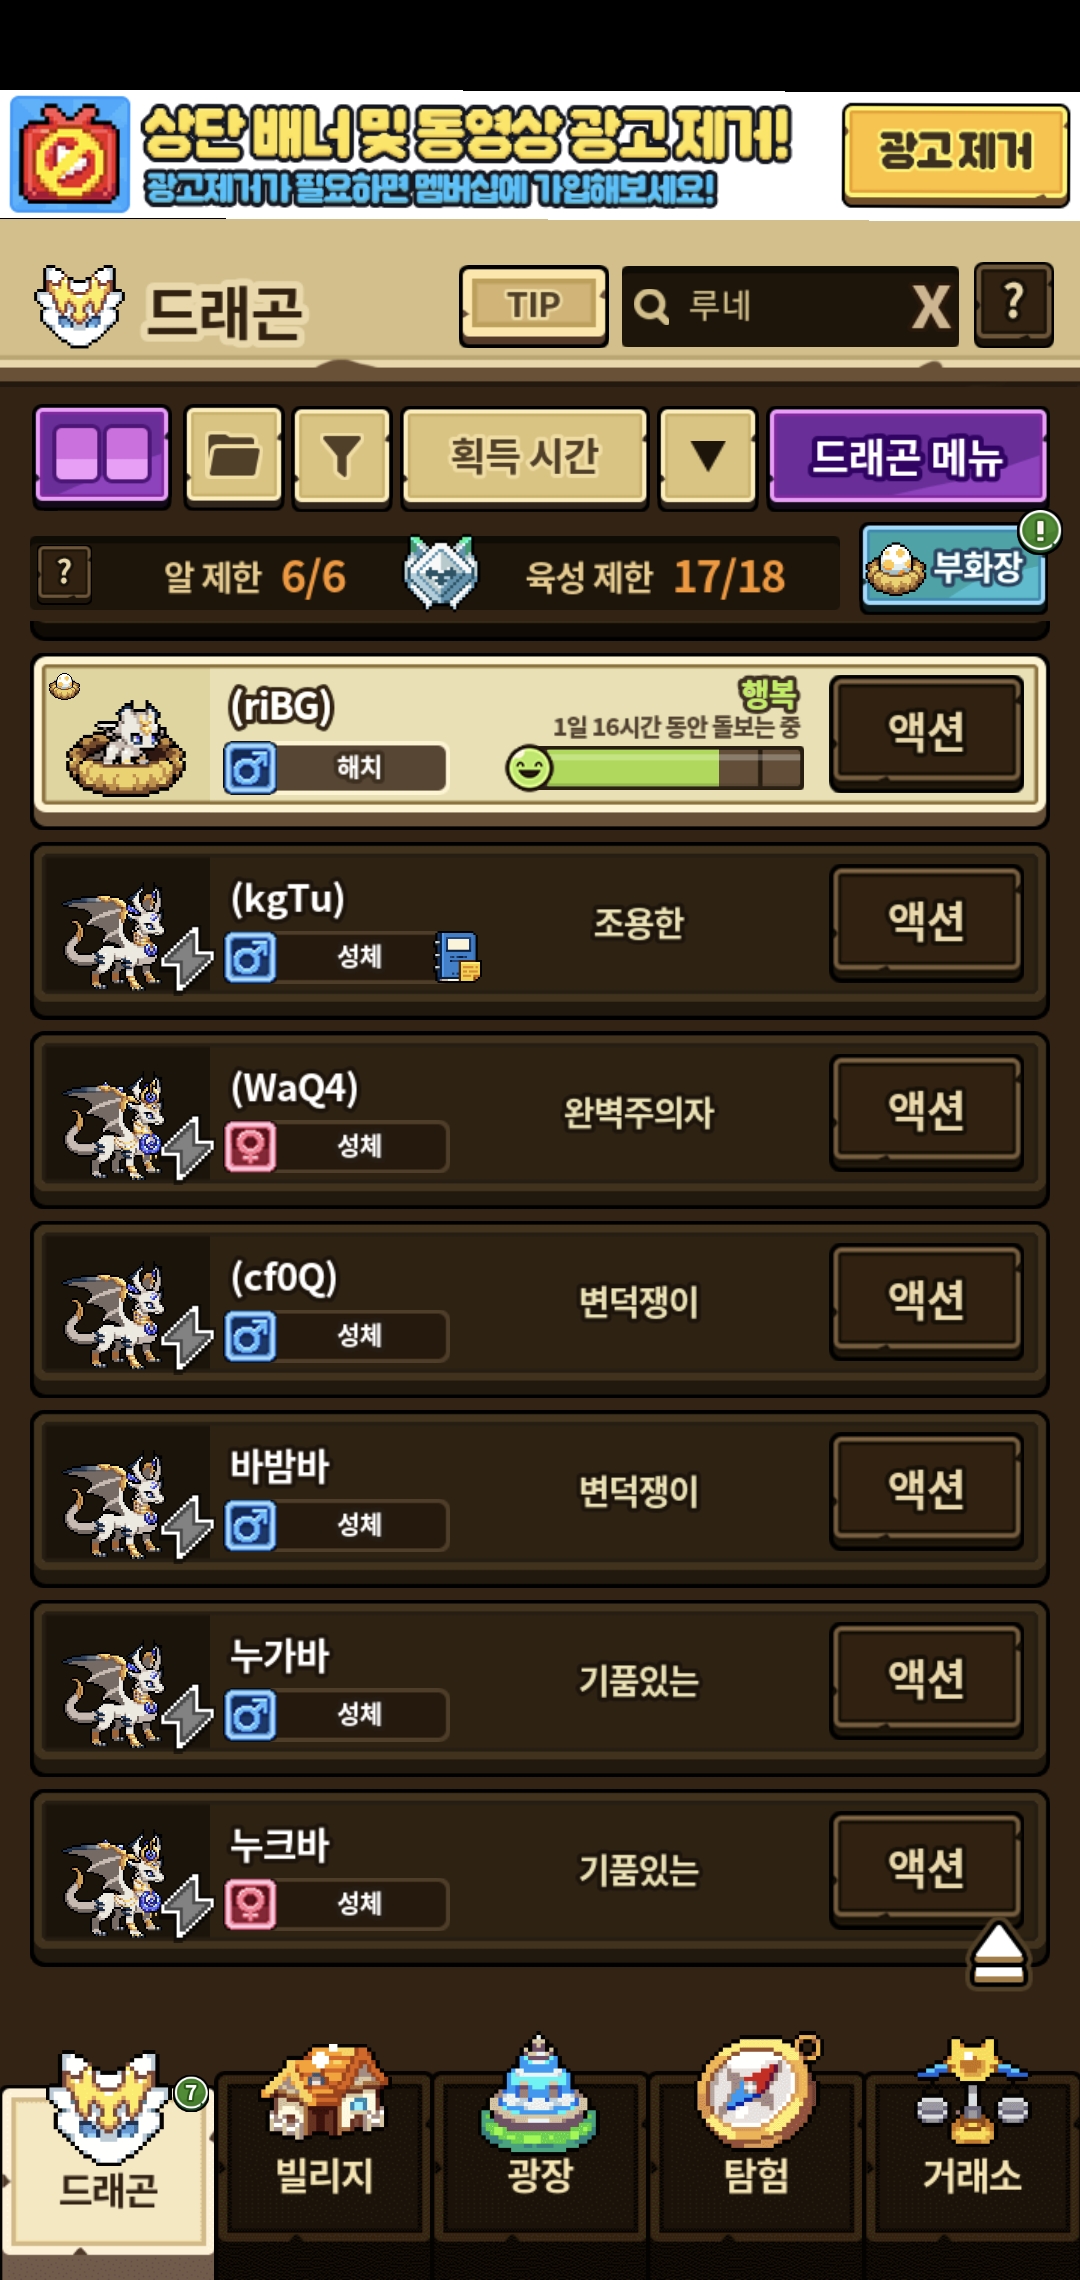Expand the 획득 시간 sort dropdown
Screen dimensions: 1080x2280
pos(525,456)
